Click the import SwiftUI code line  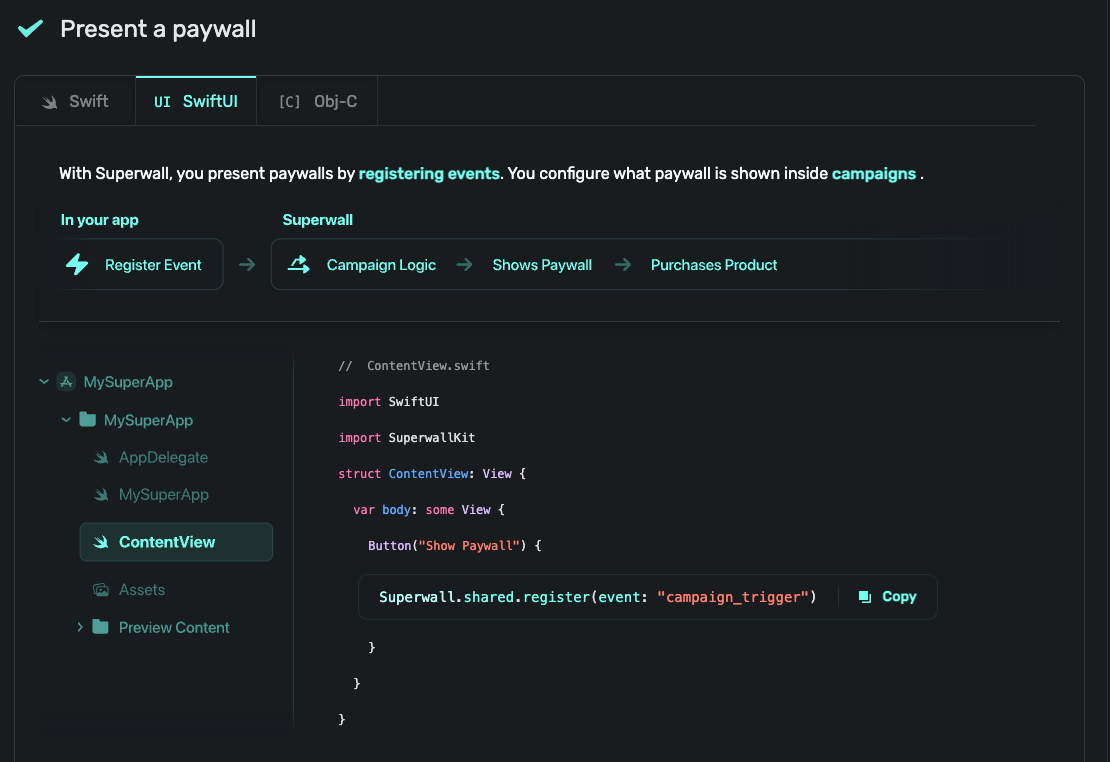coord(389,402)
